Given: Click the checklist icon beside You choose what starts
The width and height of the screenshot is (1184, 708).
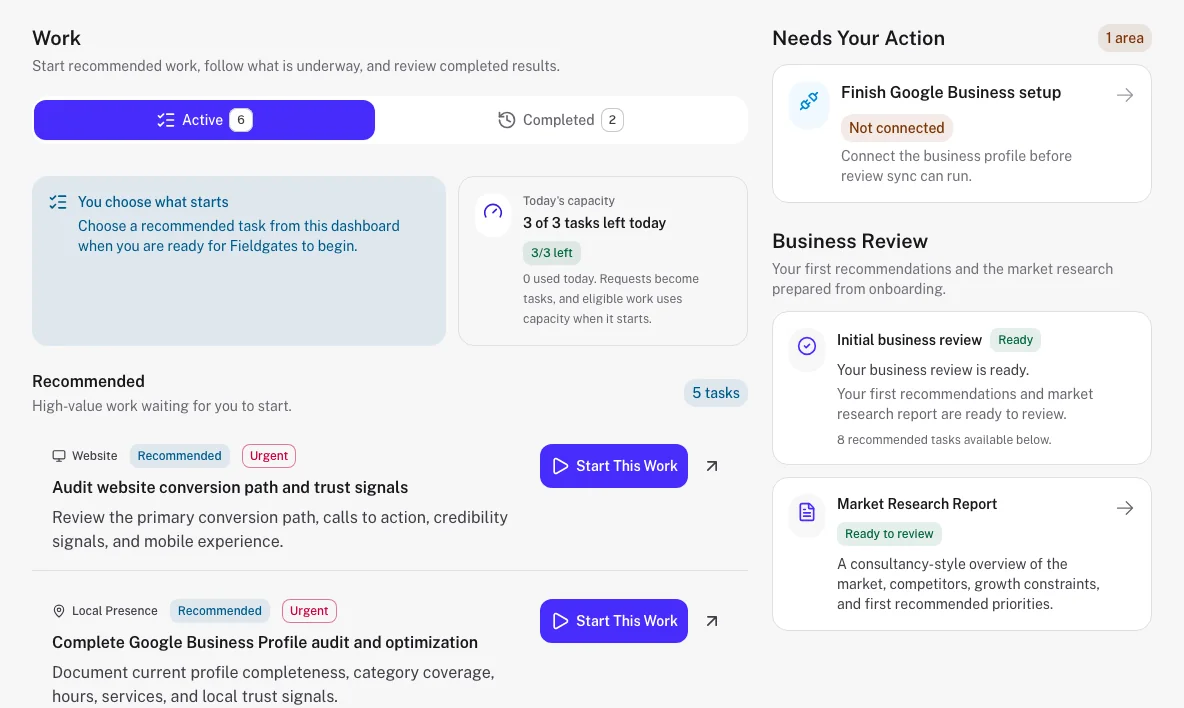Looking at the screenshot, I should [58, 202].
